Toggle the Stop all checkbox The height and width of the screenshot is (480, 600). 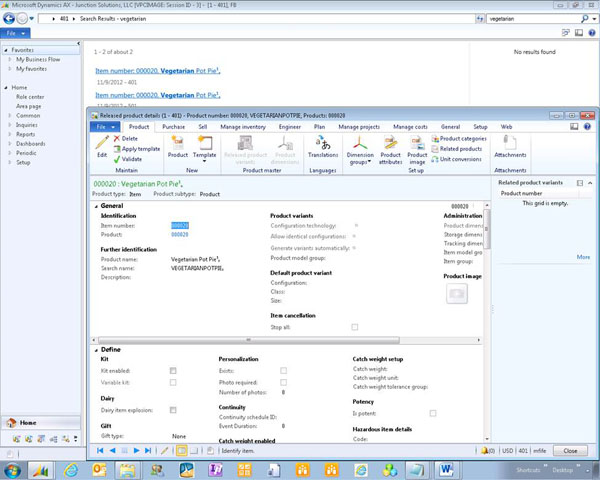coord(355,327)
